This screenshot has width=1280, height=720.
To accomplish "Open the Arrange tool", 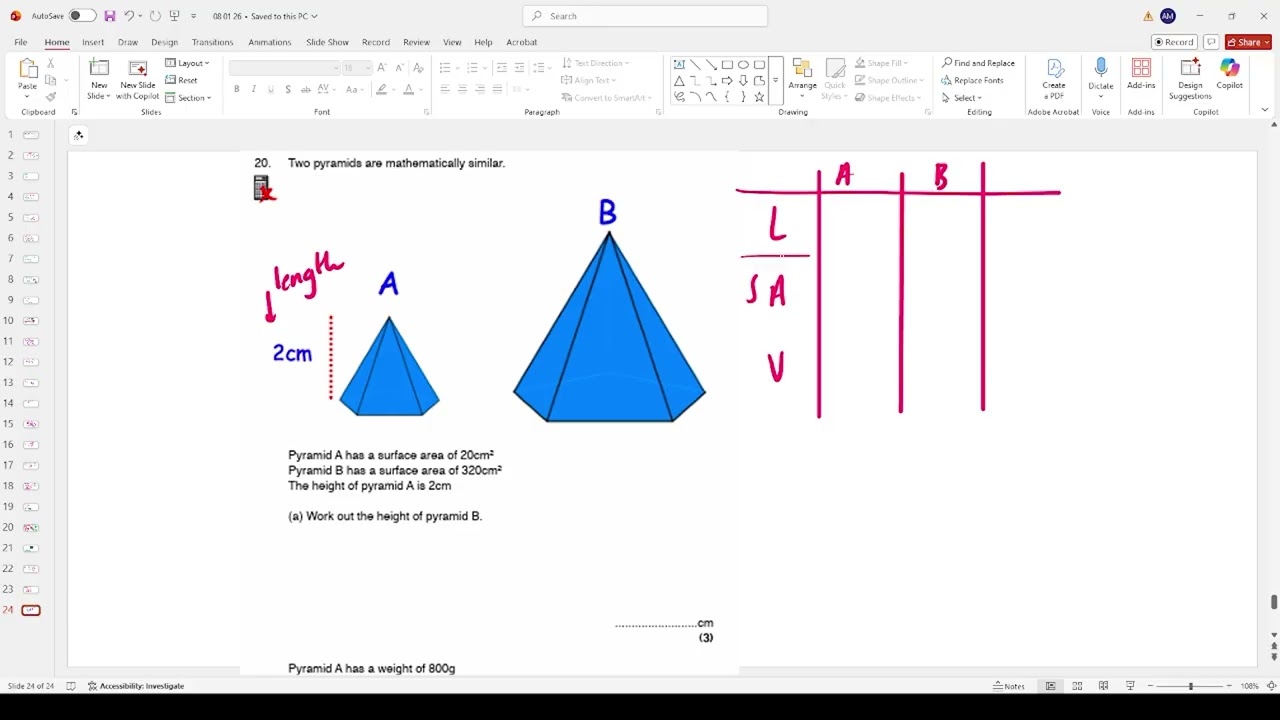I will coord(802,78).
